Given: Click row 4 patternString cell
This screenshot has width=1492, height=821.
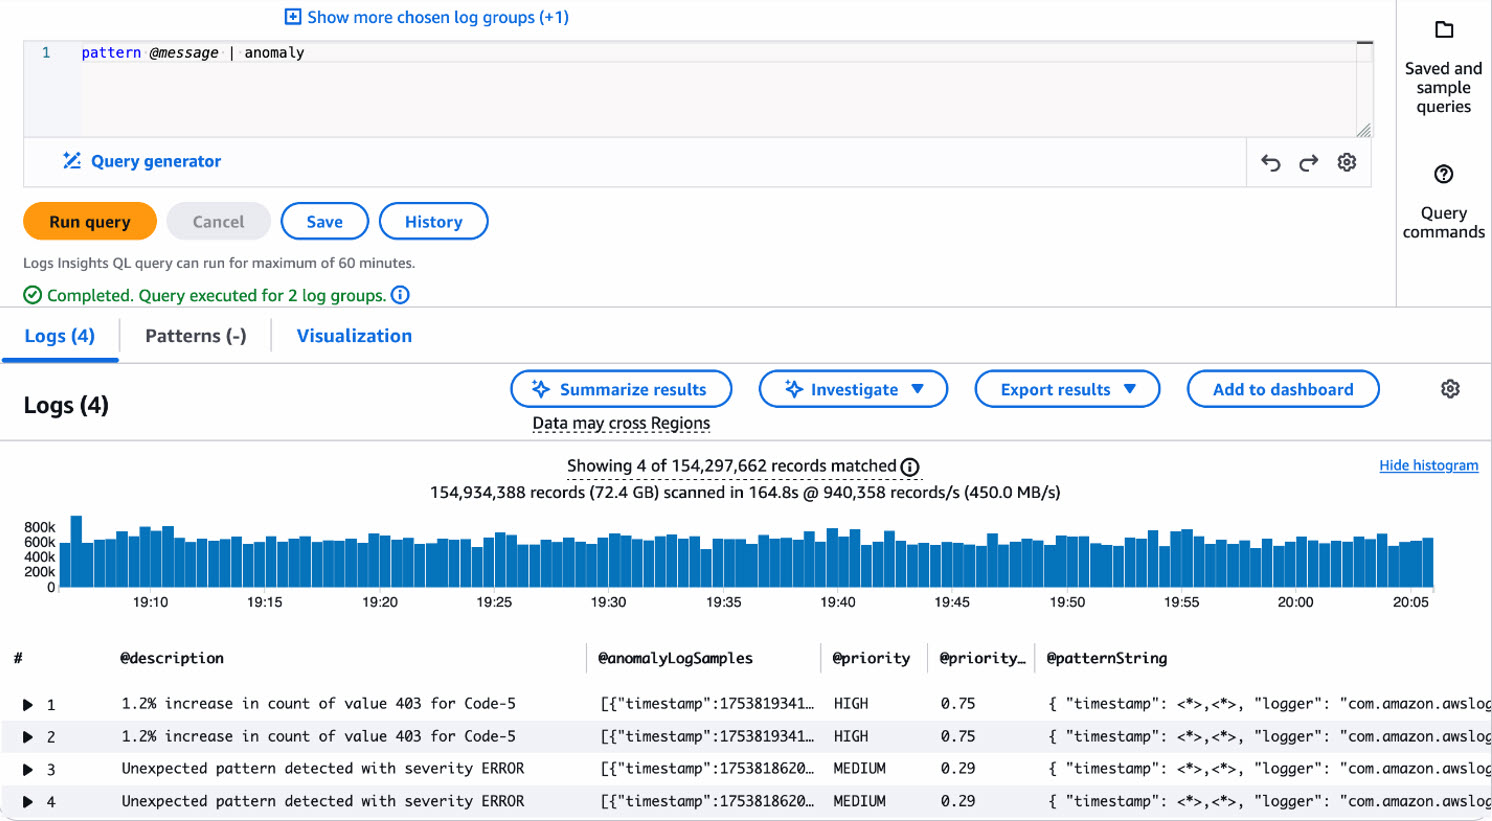Looking at the screenshot, I should 1269,802.
